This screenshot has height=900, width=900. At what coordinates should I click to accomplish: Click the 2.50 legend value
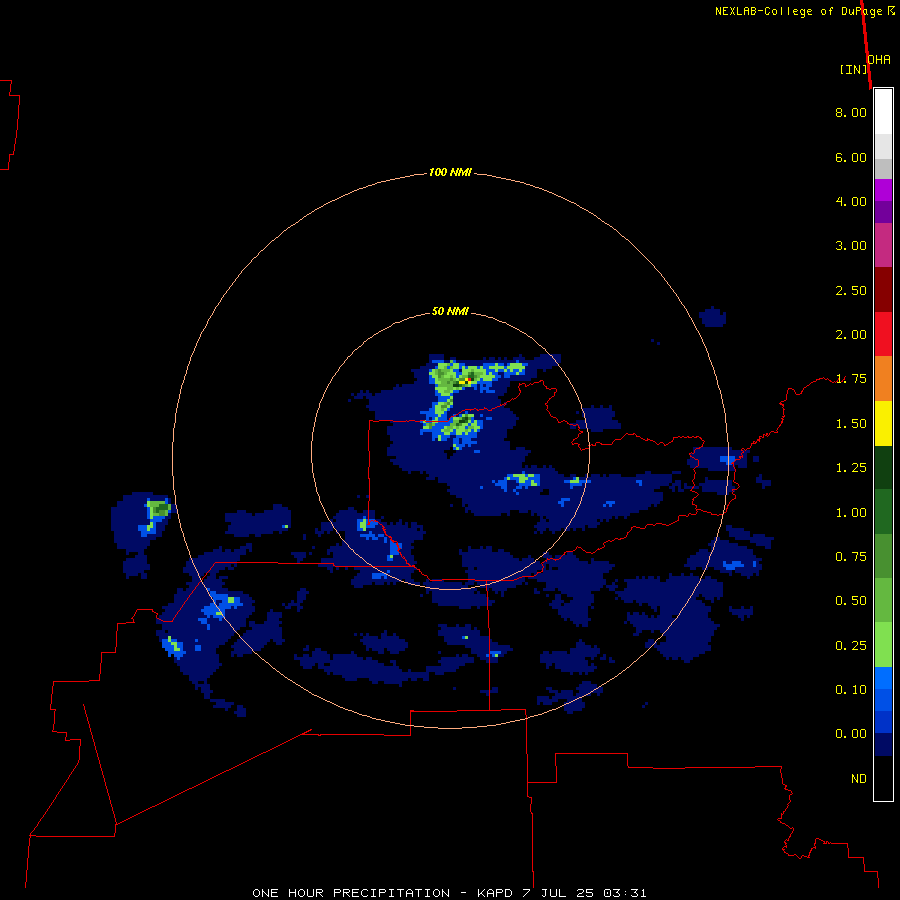851,290
